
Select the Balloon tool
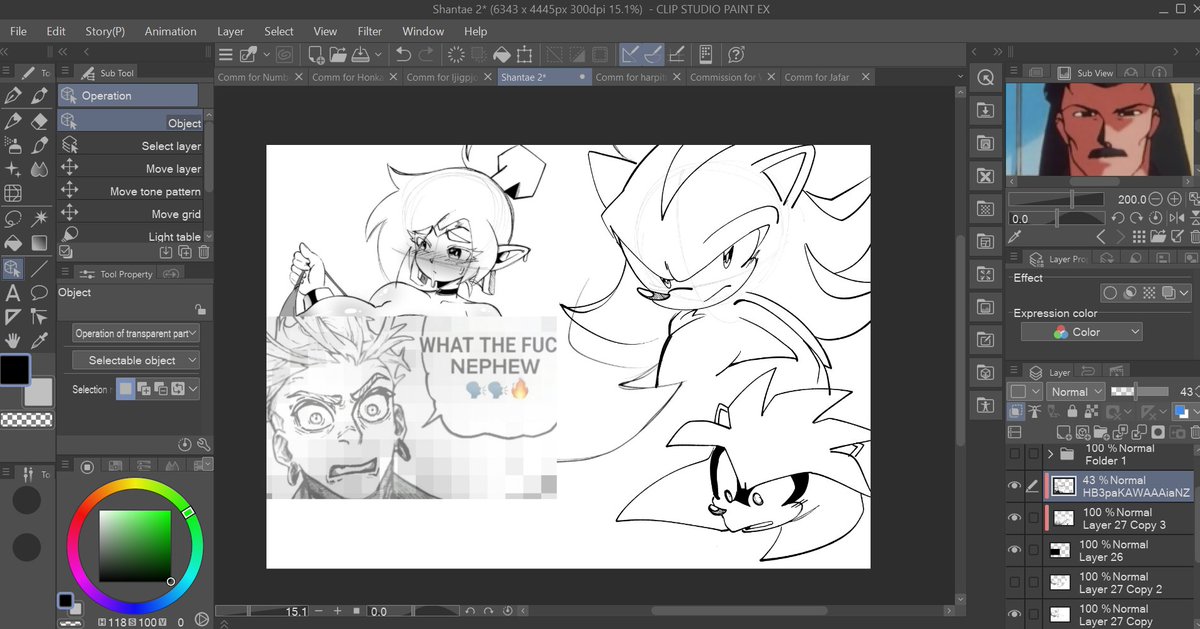(39, 293)
